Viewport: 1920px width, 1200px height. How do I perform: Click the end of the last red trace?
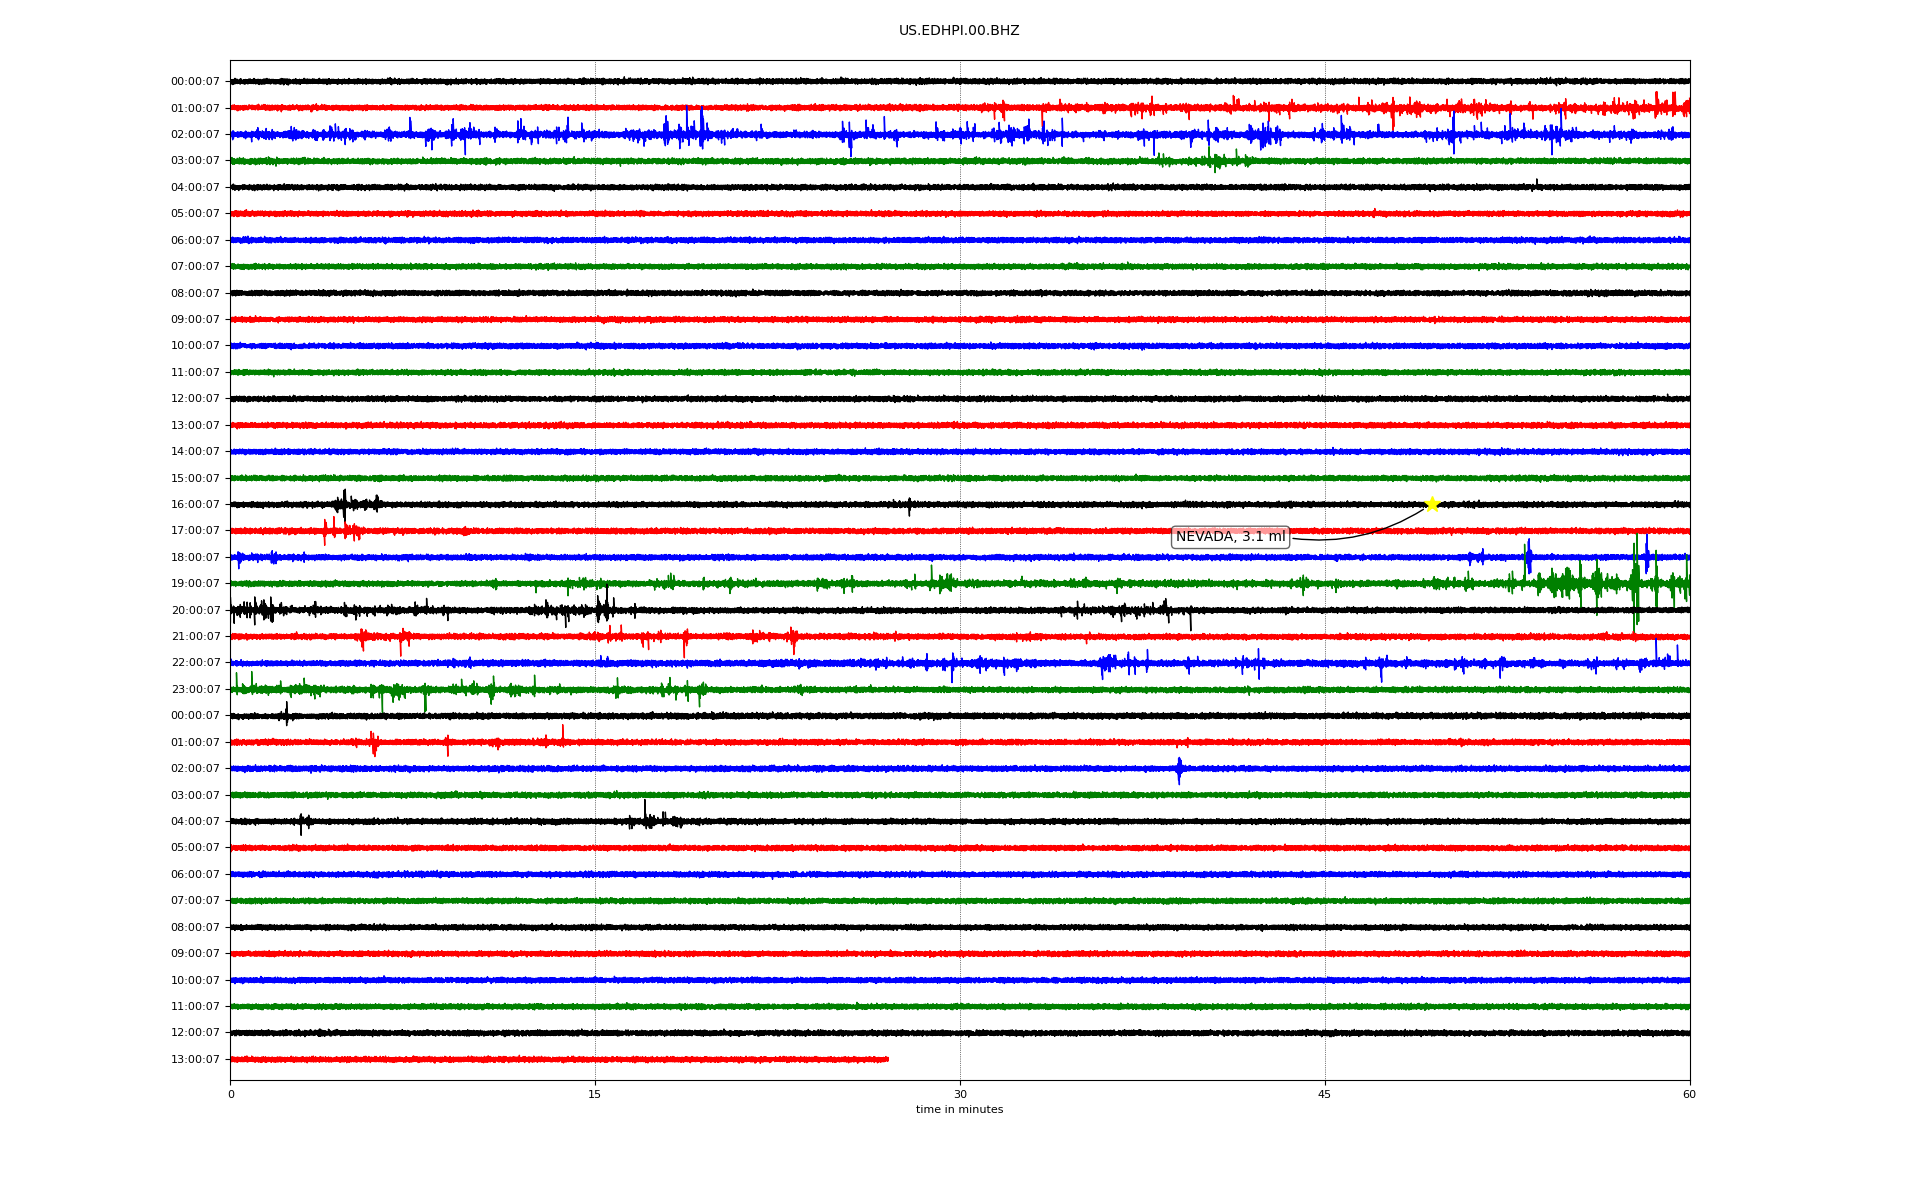tap(886, 1059)
